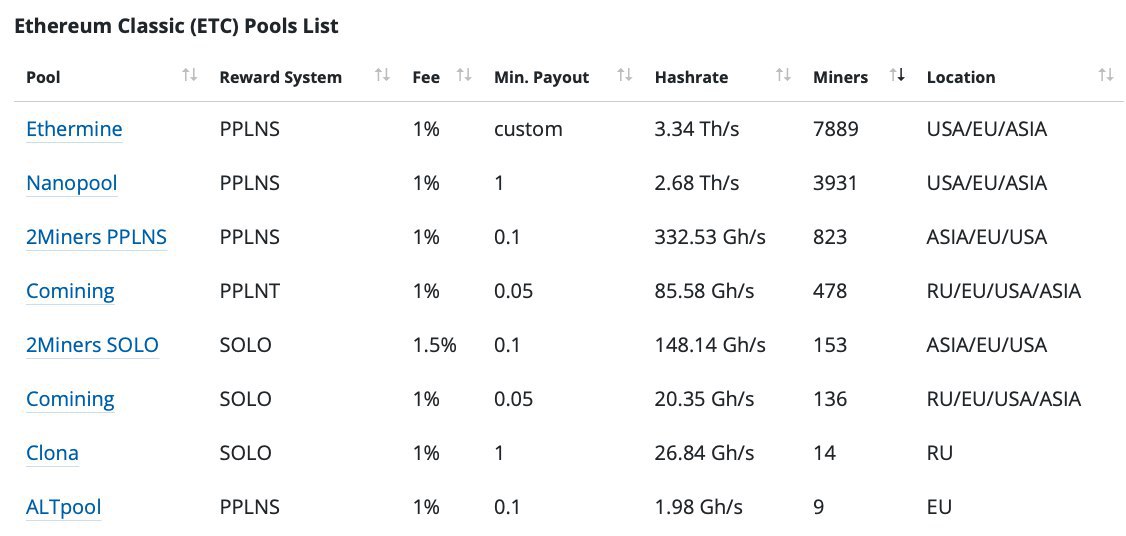Click the Ethereum Classic Pools List heading
The height and width of the screenshot is (536, 1126).
pyautogui.click(x=176, y=27)
